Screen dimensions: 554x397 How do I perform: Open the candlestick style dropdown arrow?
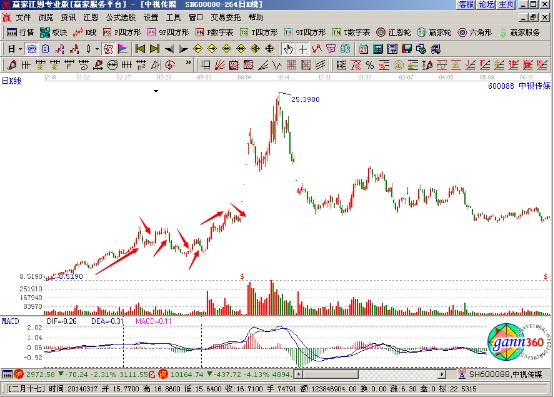97,49
